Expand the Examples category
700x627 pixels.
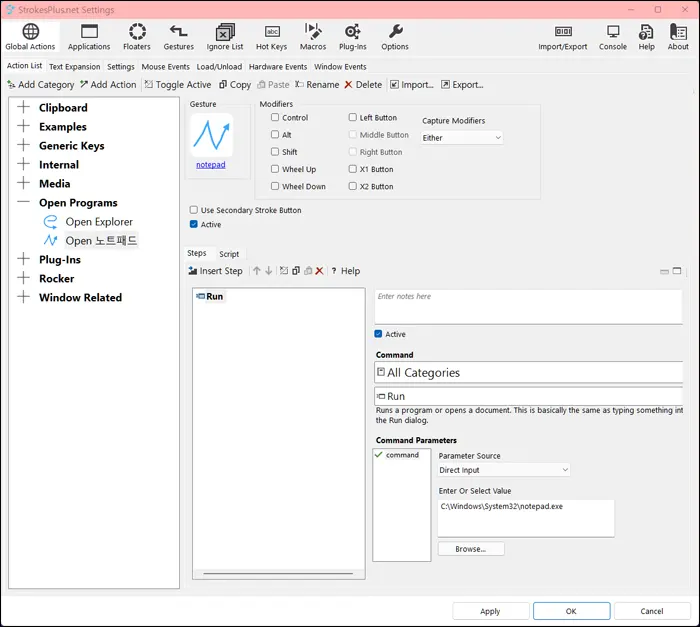point(23,126)
